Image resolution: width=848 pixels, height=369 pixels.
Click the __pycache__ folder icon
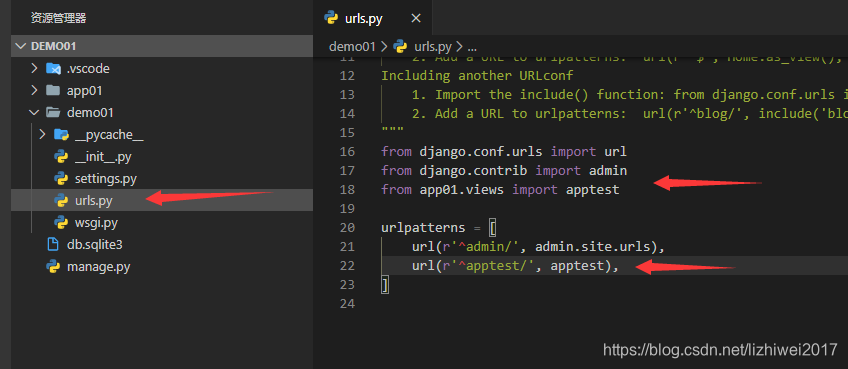point(61,135)
